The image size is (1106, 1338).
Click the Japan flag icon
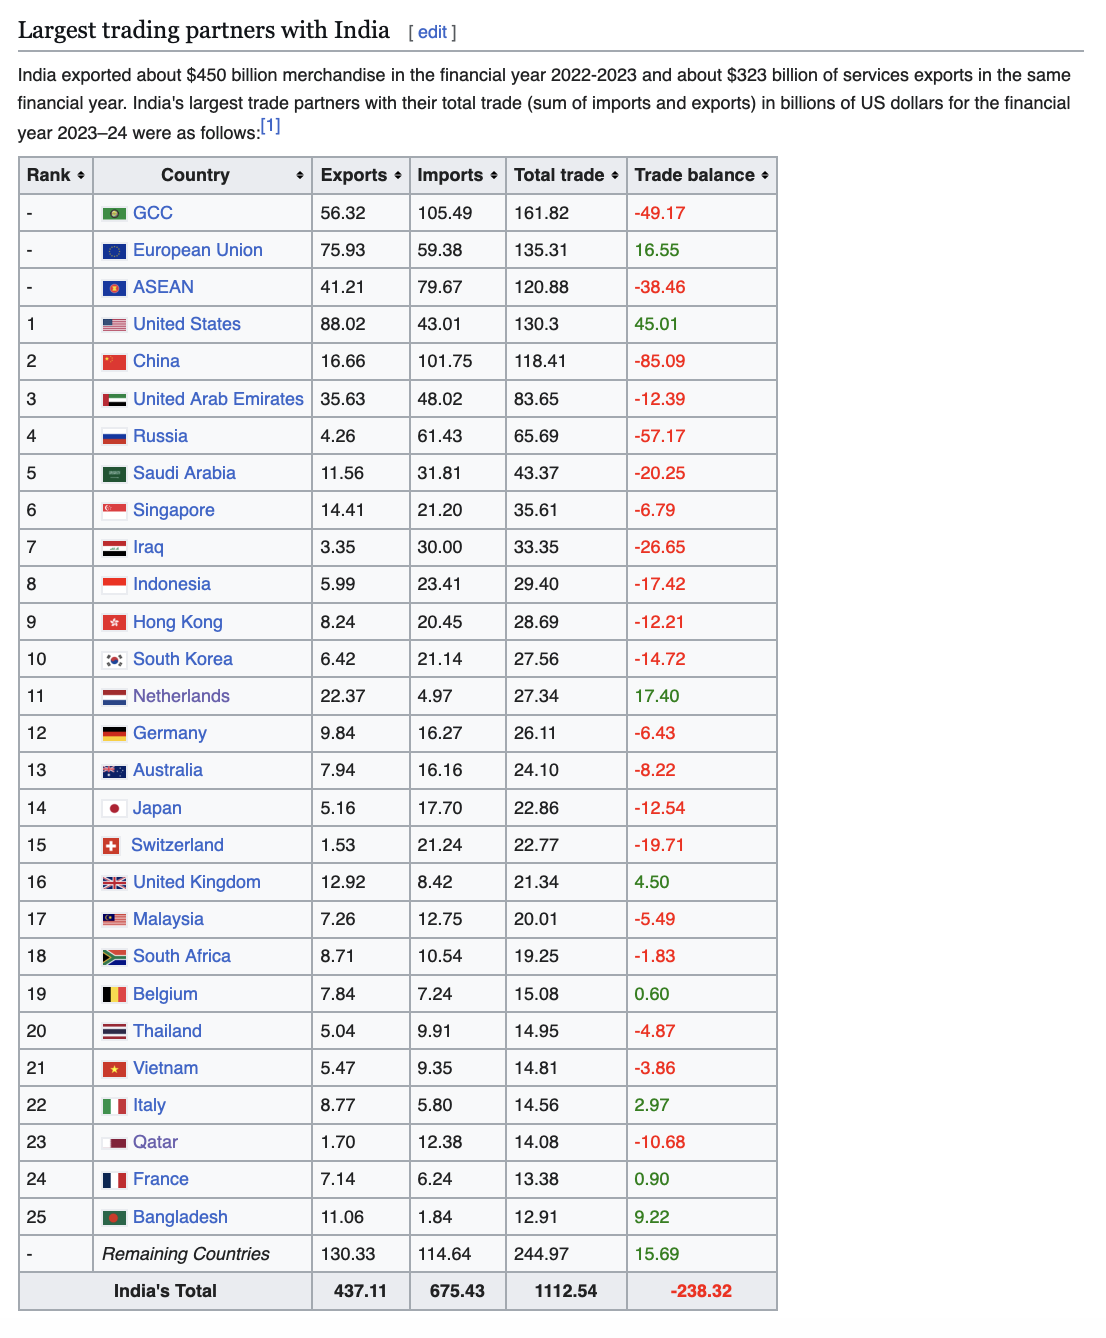(x=115, y=808)
